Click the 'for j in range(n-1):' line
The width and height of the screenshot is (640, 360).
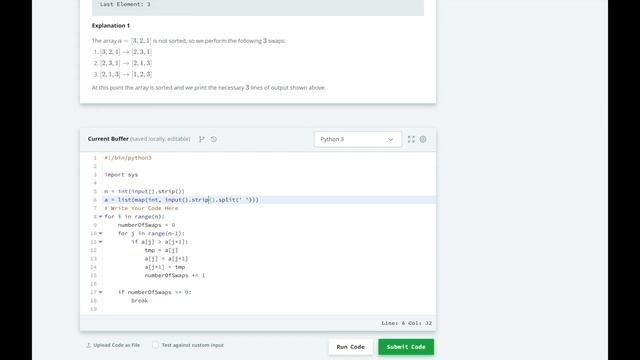[151, 233]
